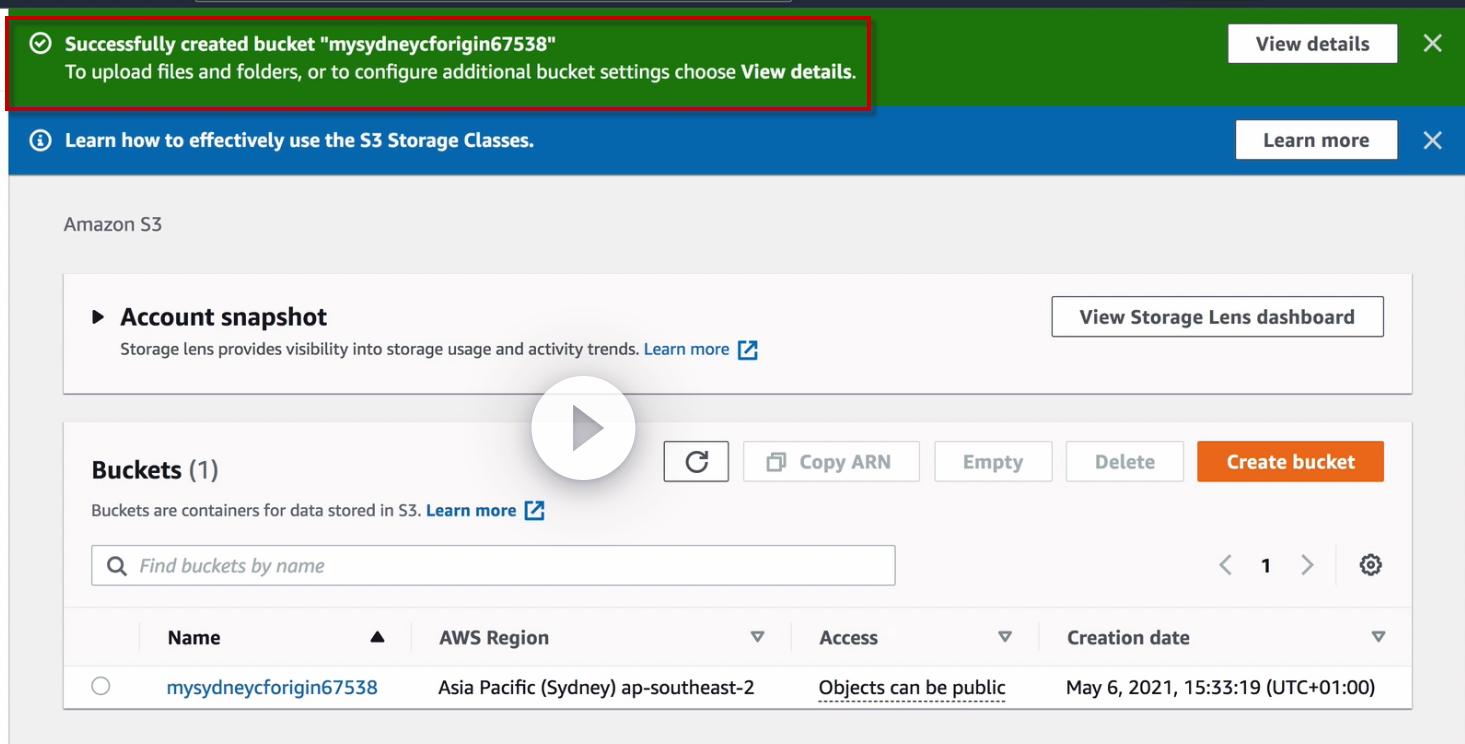
Task: Sort buckets by Access column
Action: [1005, 637]
